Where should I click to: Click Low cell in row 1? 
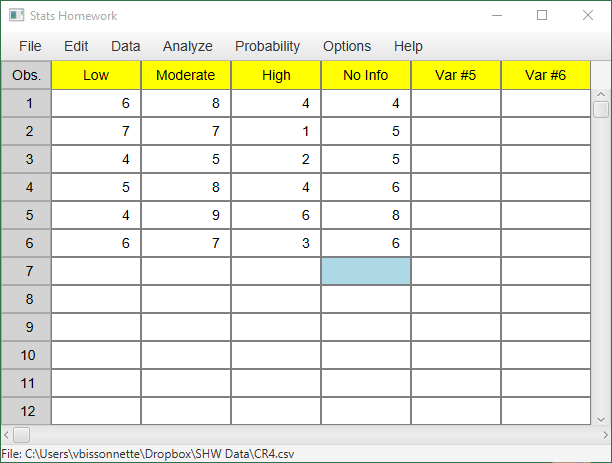tap(96, 103)
